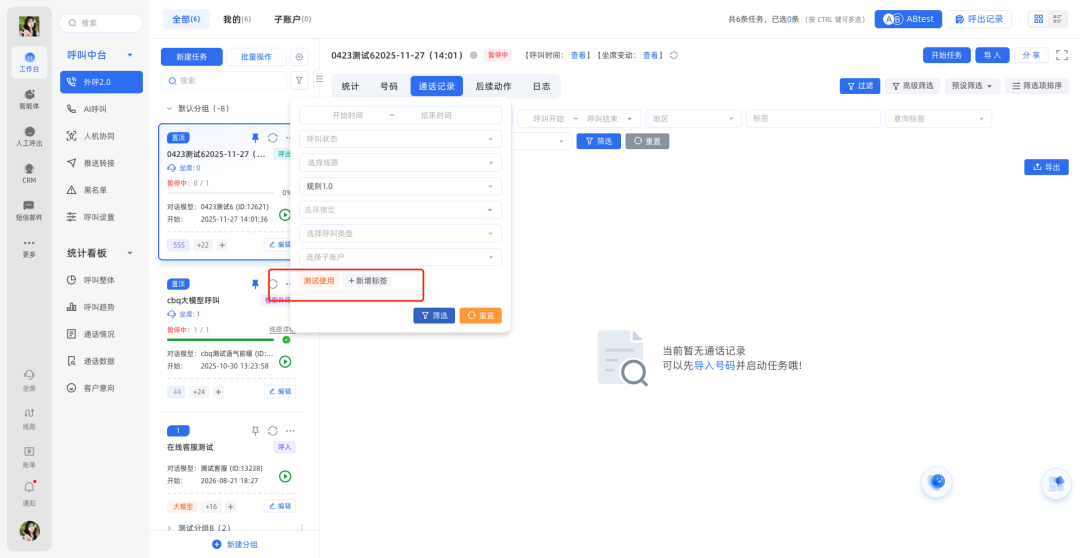Image resolution: width=1080 pixels, height=558 pixels.
Task: Click green play button on cbq大模型呼叫 task
Action: 285,362
